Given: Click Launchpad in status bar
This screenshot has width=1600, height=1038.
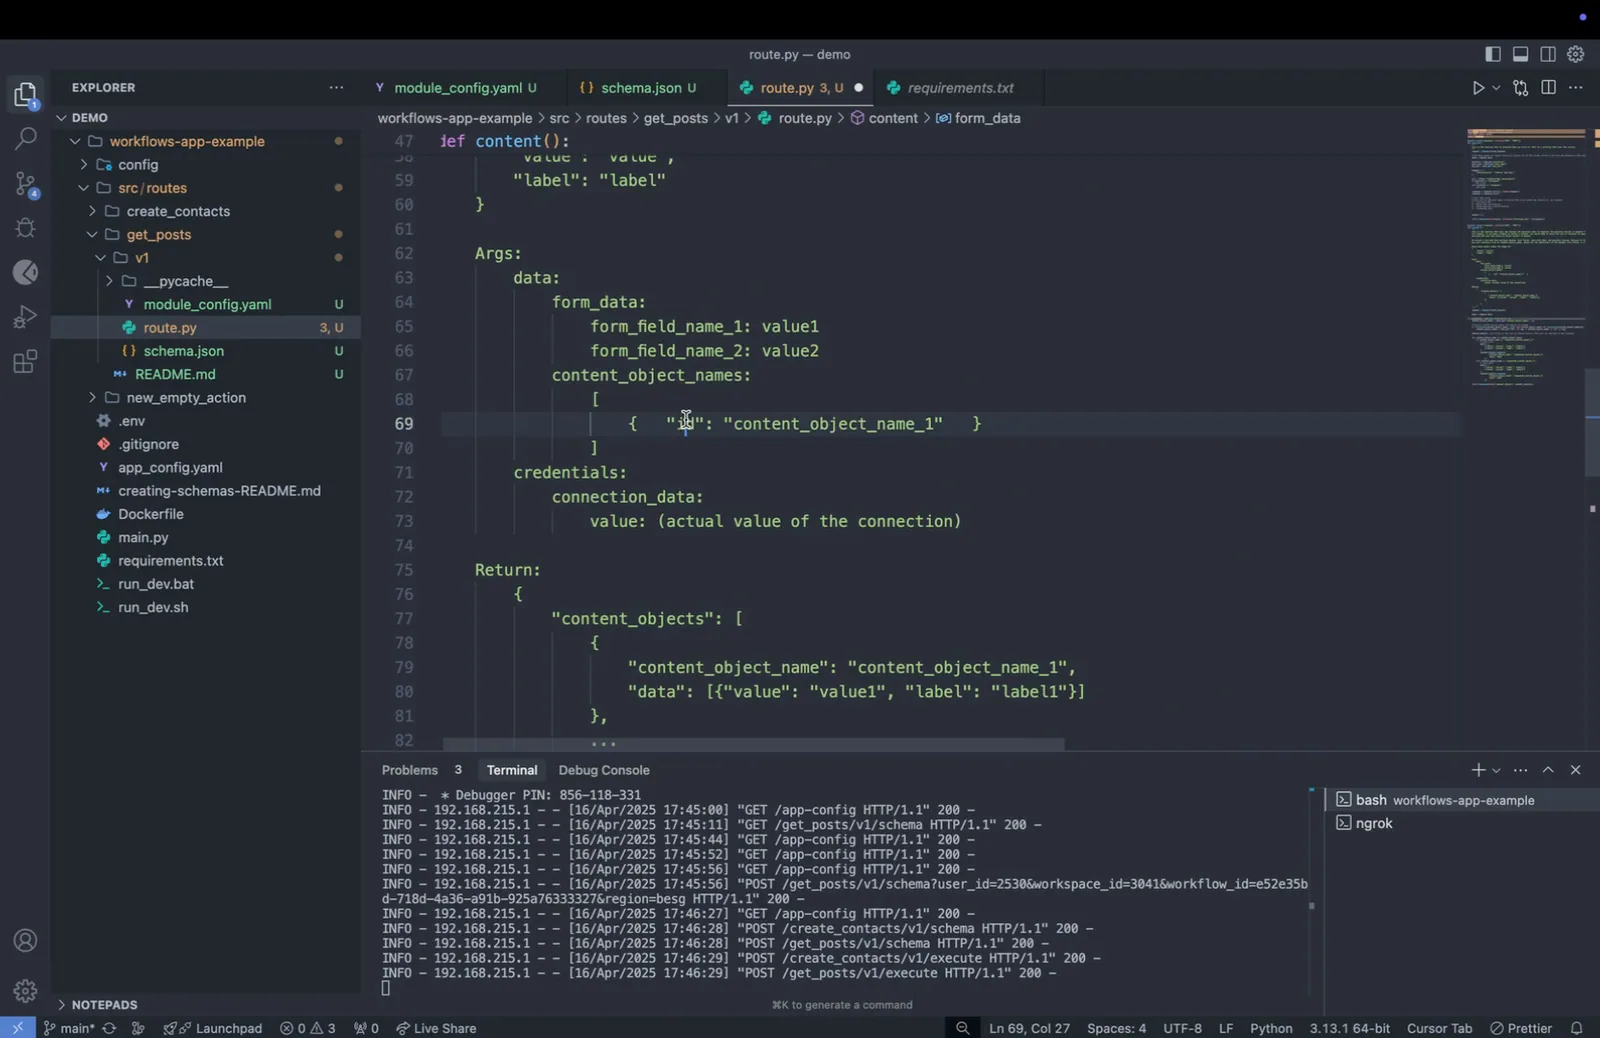Looking at the screenshot, I should [214, 1028].
